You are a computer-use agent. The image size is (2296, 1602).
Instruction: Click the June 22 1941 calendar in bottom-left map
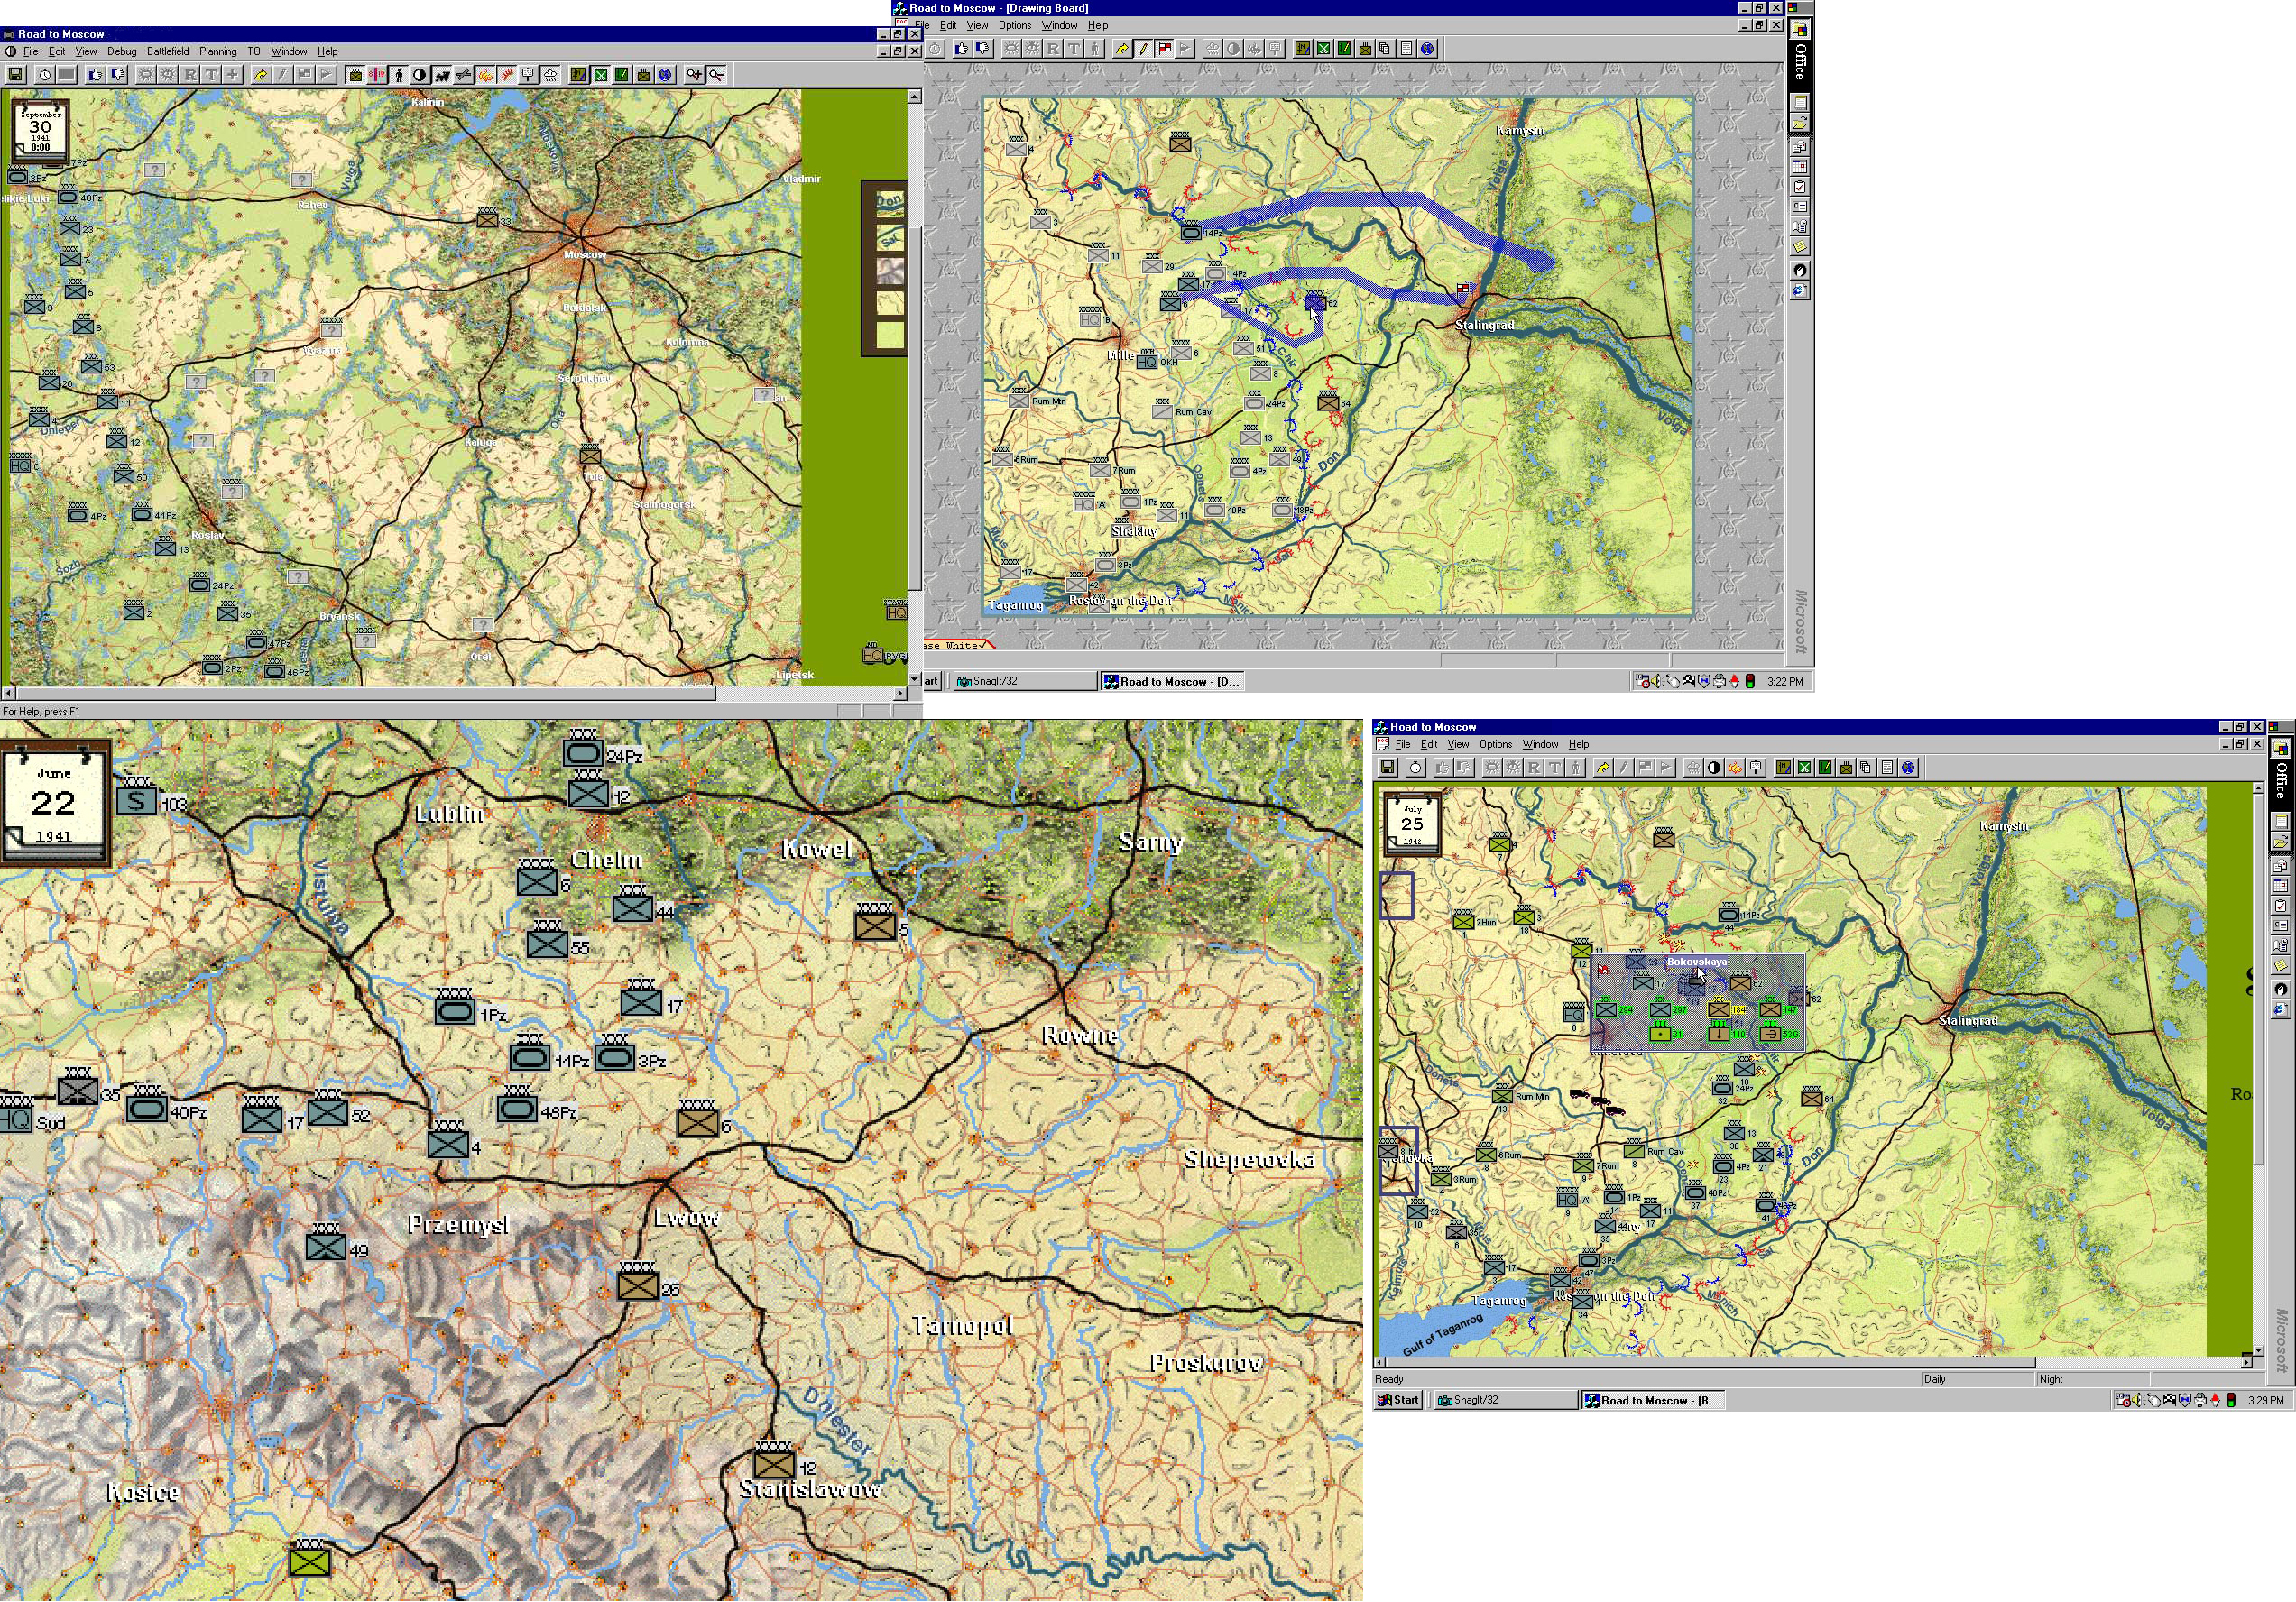[55, 802]
